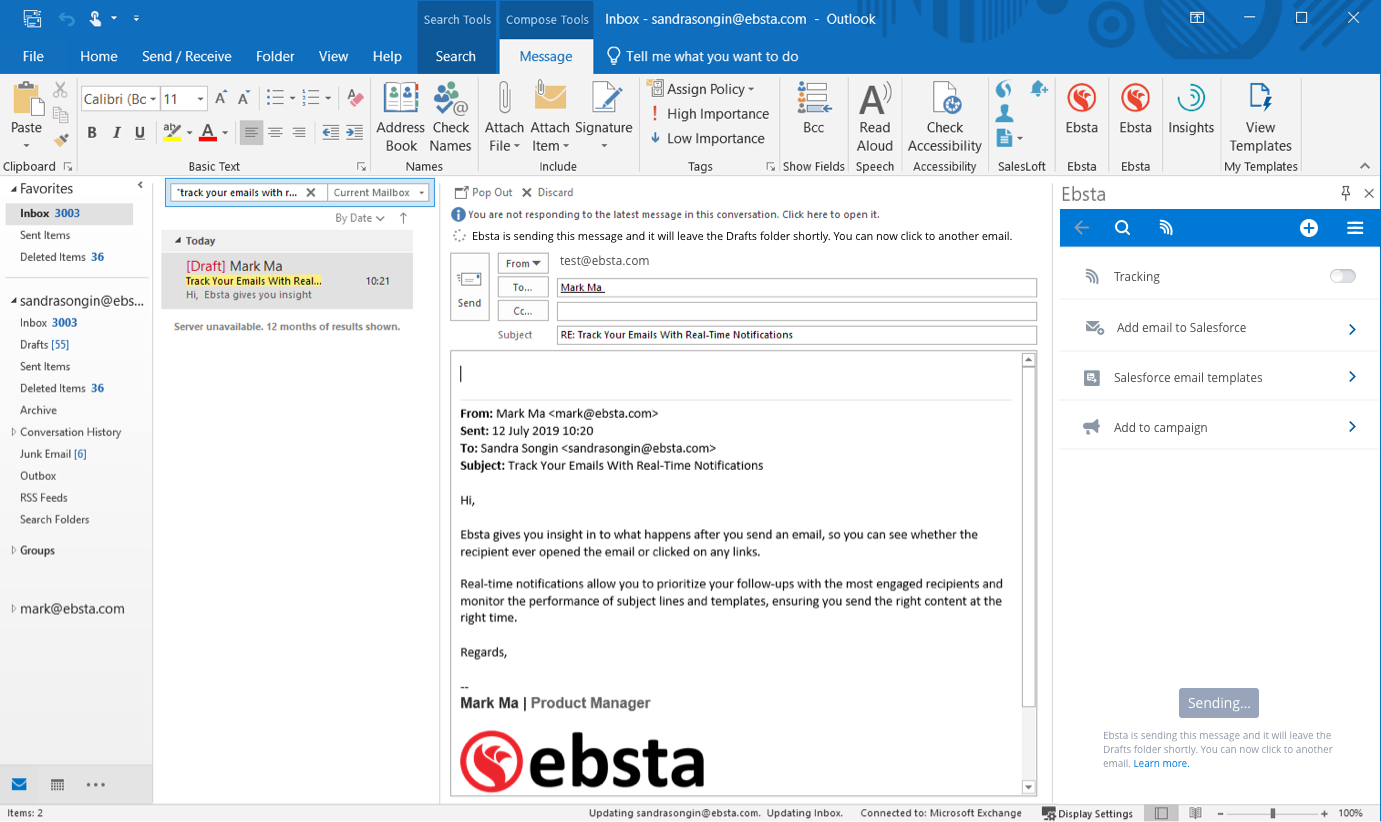Toggle italic formatting in Basic Text
The width and height of the screenshot is (1381, 822).
[x=116, y=133]
